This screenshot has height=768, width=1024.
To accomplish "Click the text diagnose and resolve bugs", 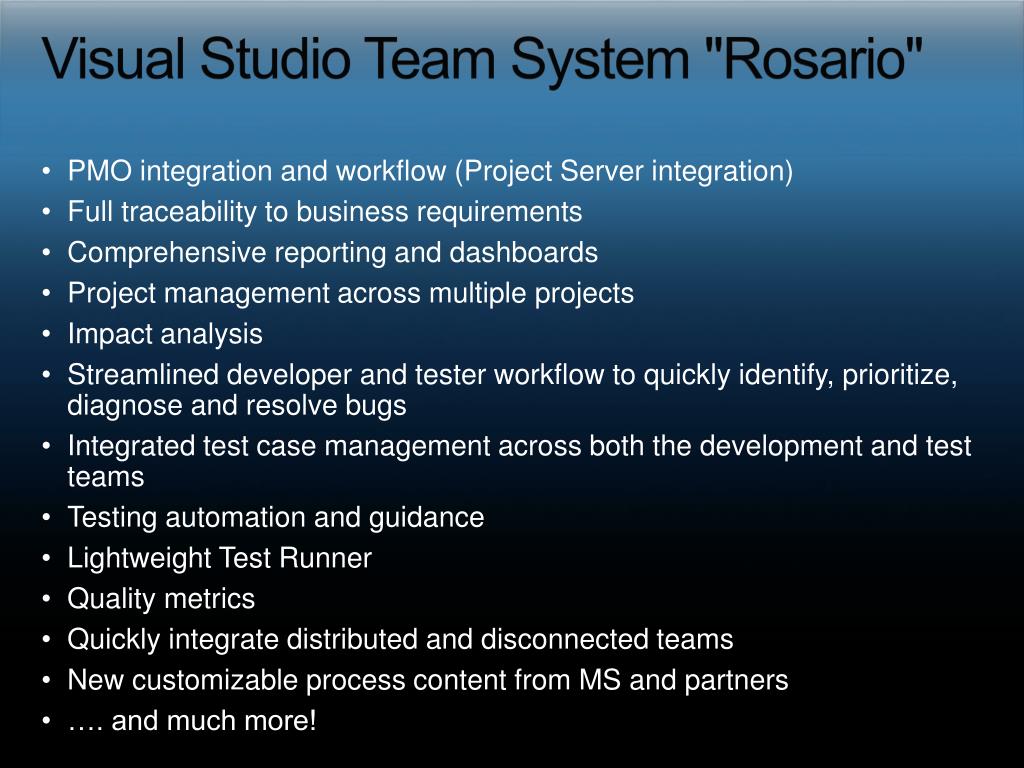I will tap(236, 406).
